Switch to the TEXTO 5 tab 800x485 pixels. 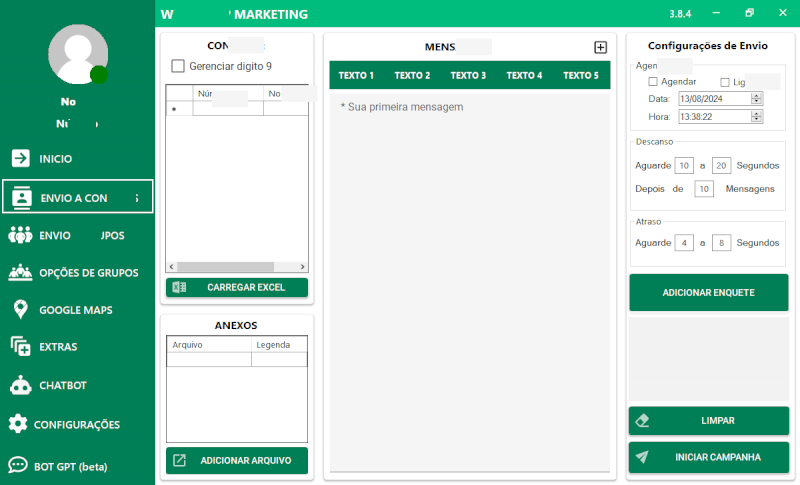pos(581,75)
